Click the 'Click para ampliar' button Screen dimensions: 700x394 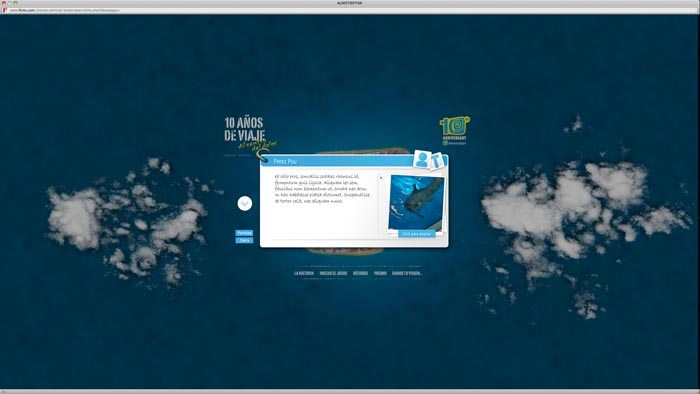tap(417, 234)
